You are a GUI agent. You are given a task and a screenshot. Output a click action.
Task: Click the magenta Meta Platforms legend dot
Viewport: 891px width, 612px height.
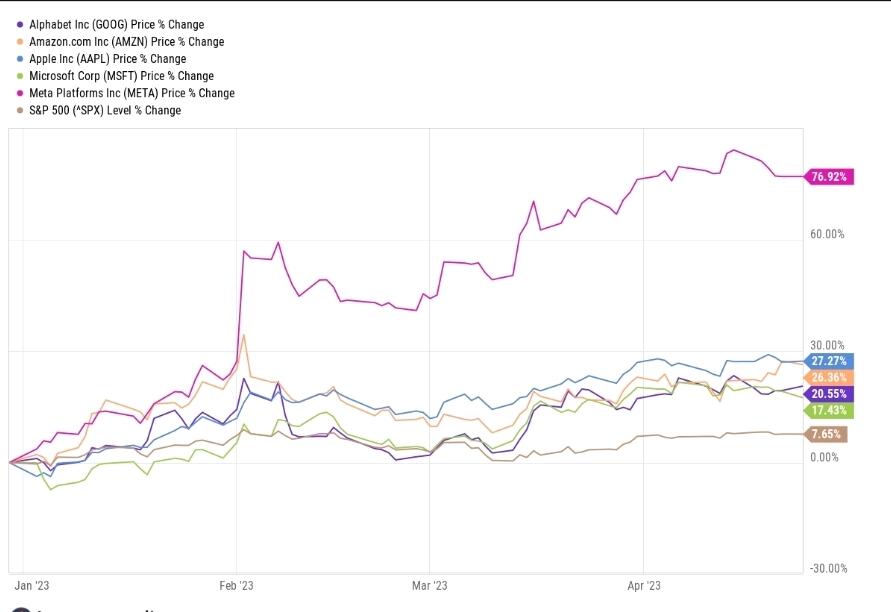click(20, 93)
